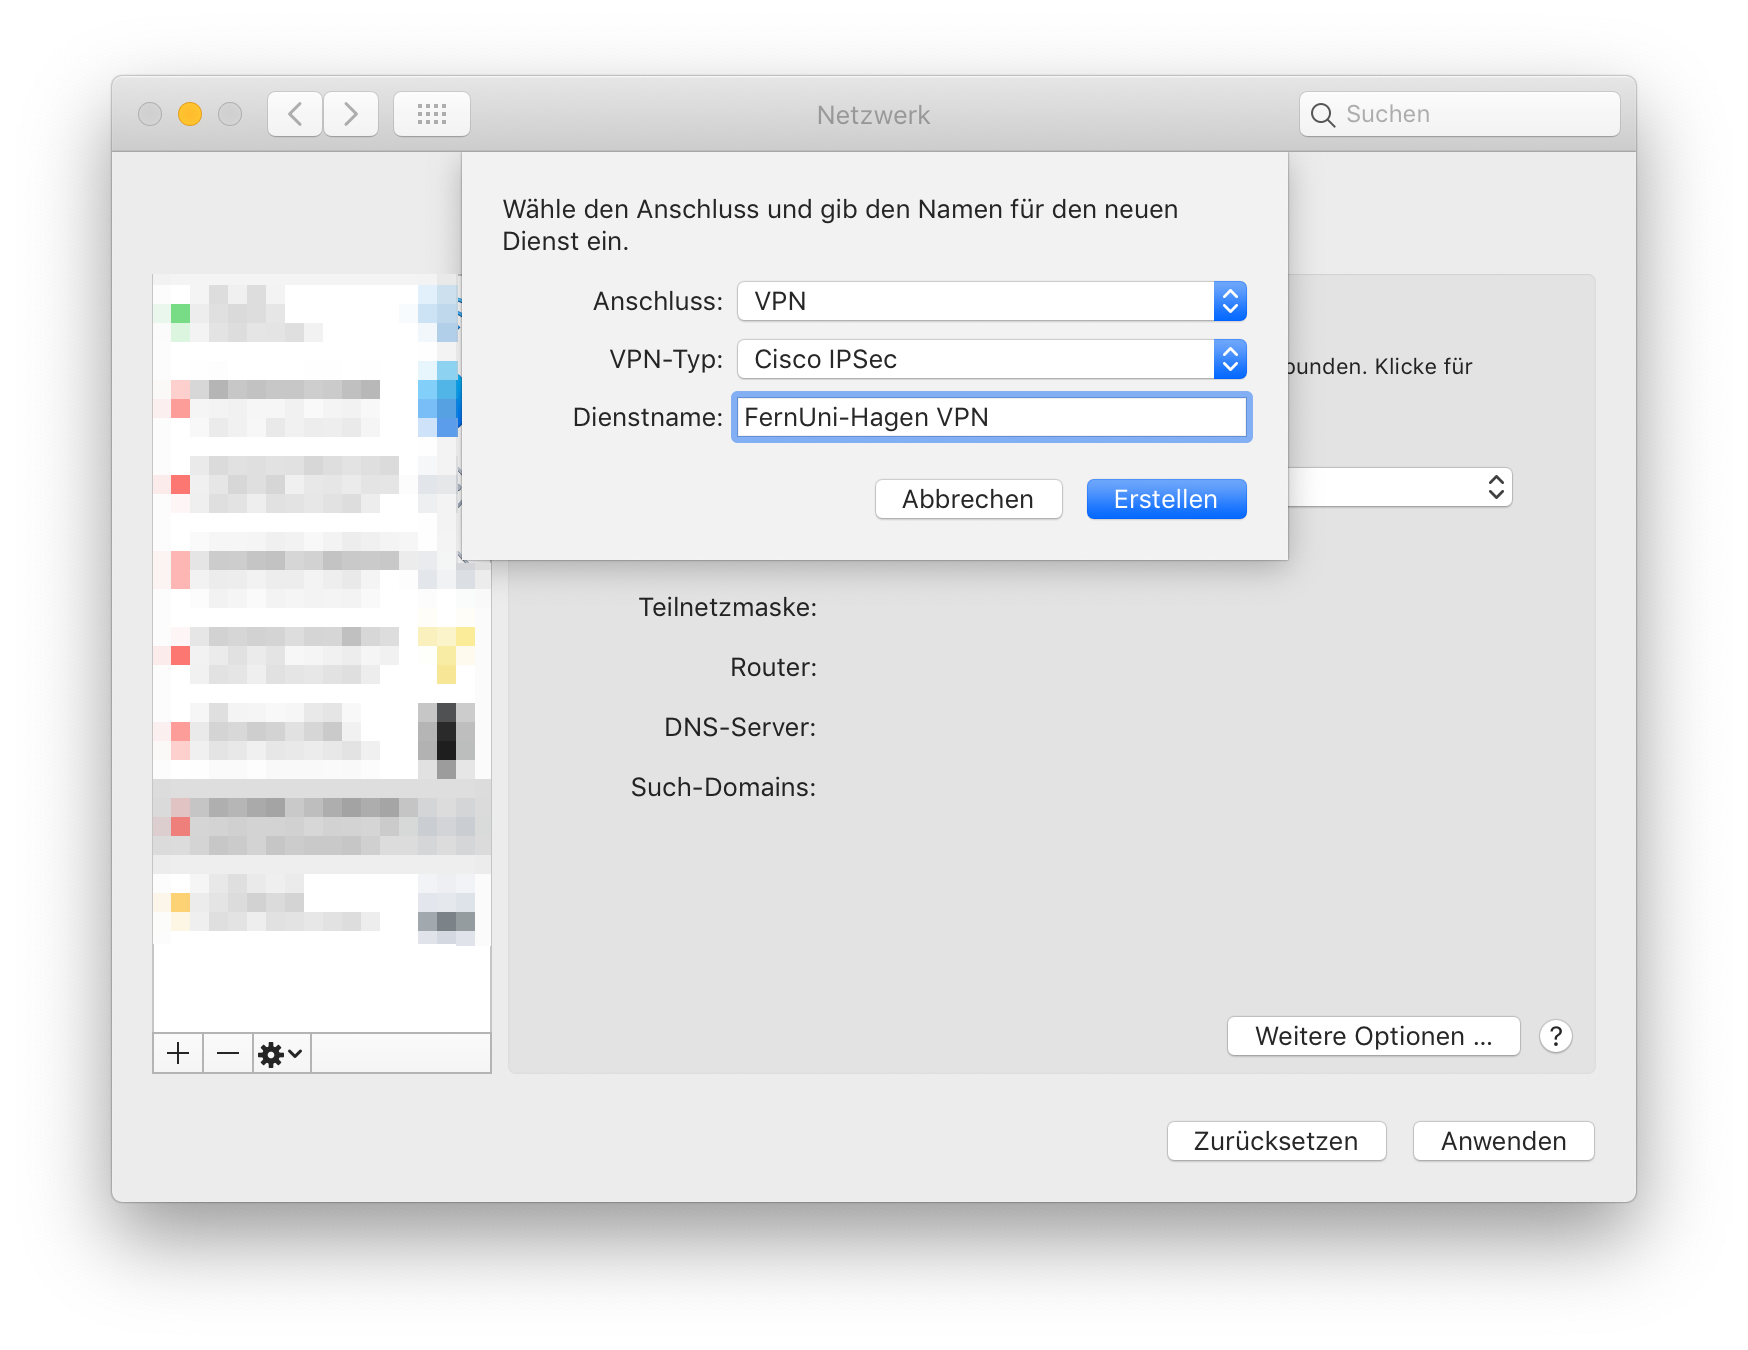Click the Dienstname text field

(992, 417)
